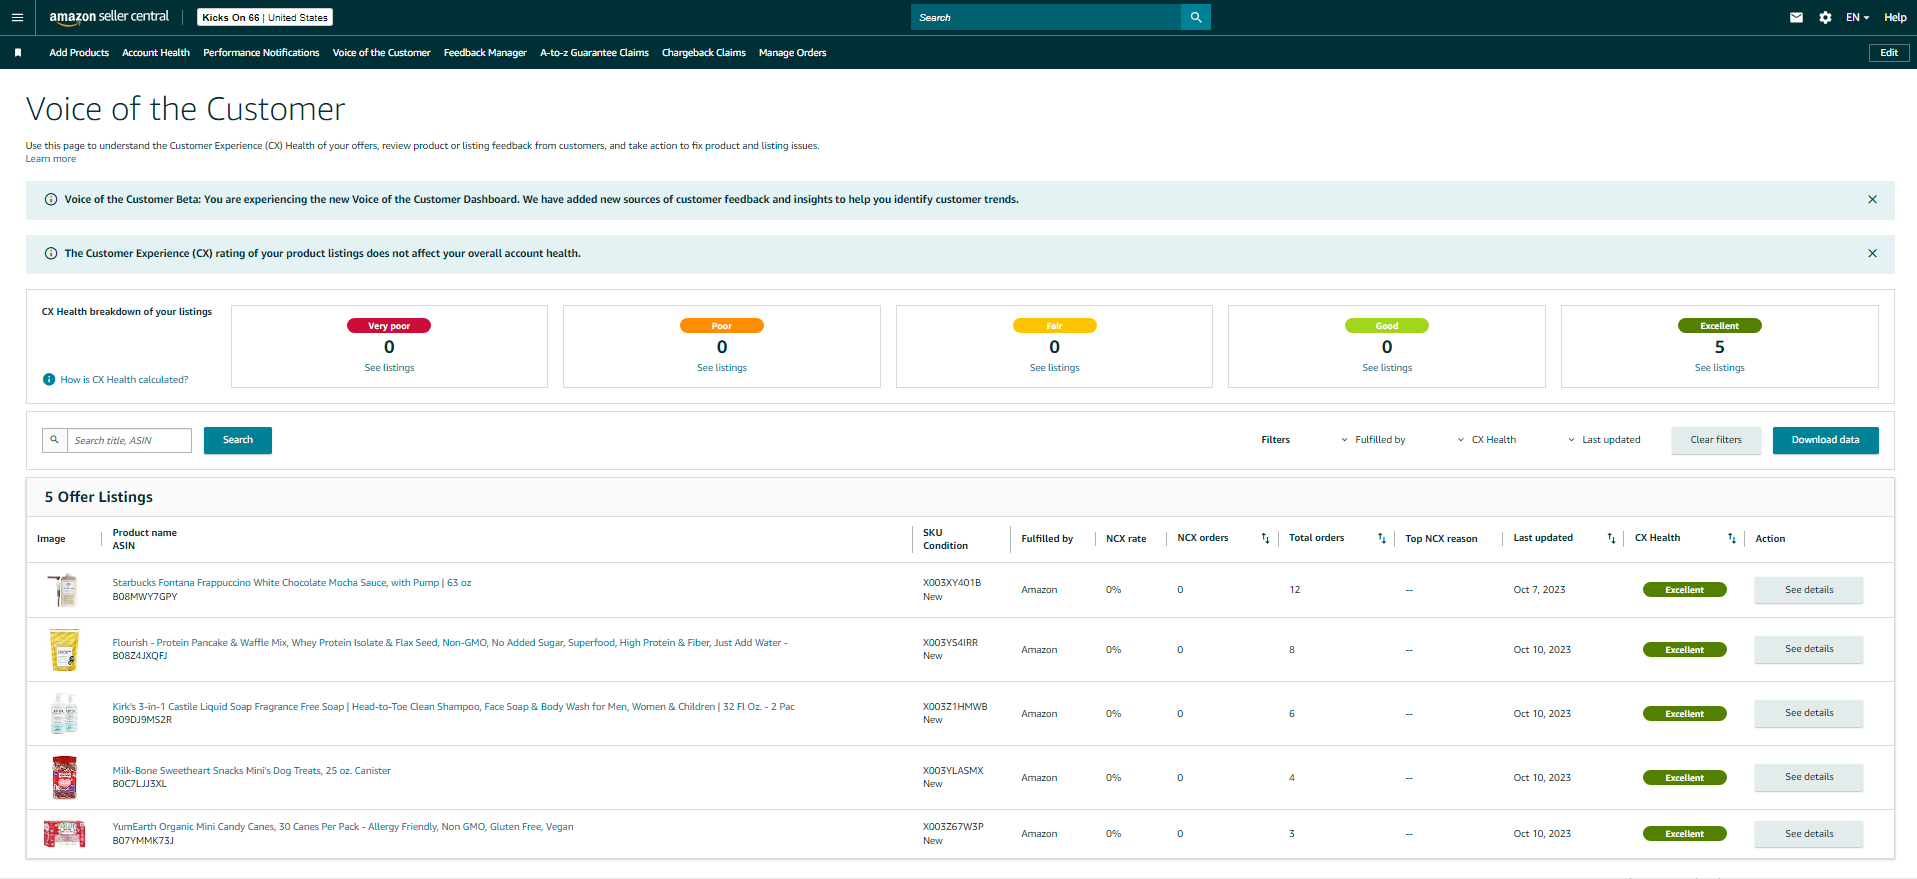Click the Edit button in navigation bar
This screenshot has width=1917, height=879.
click(x=1889, y=53)
